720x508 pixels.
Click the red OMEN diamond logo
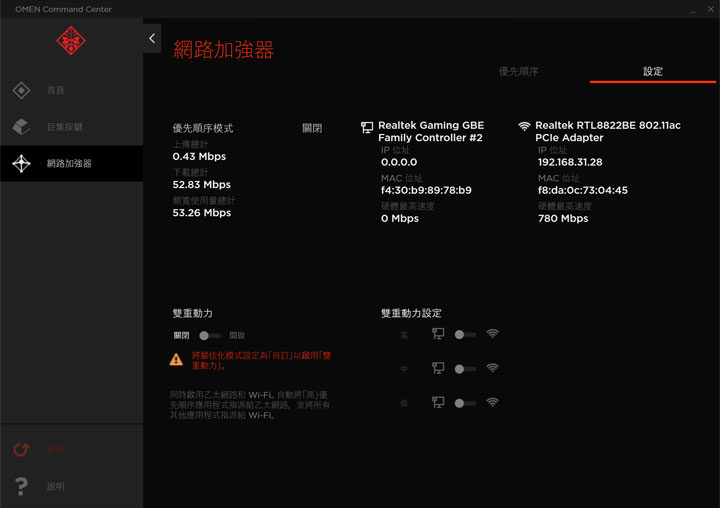coord(71,40)
